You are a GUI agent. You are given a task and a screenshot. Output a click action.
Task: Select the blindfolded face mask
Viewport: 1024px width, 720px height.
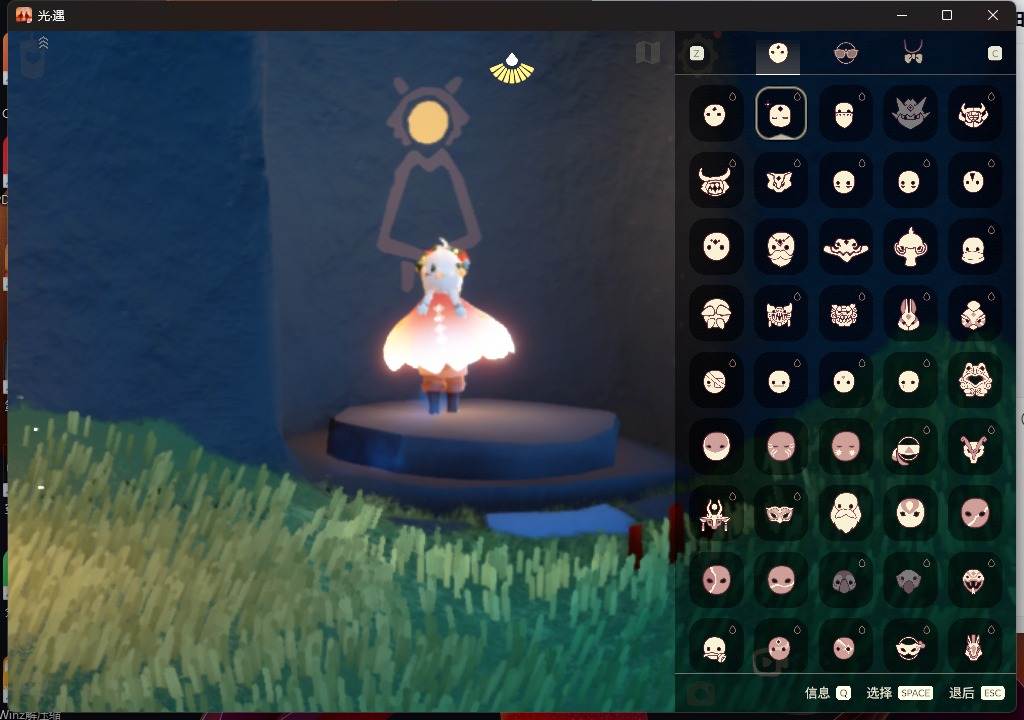pos(910,448)
